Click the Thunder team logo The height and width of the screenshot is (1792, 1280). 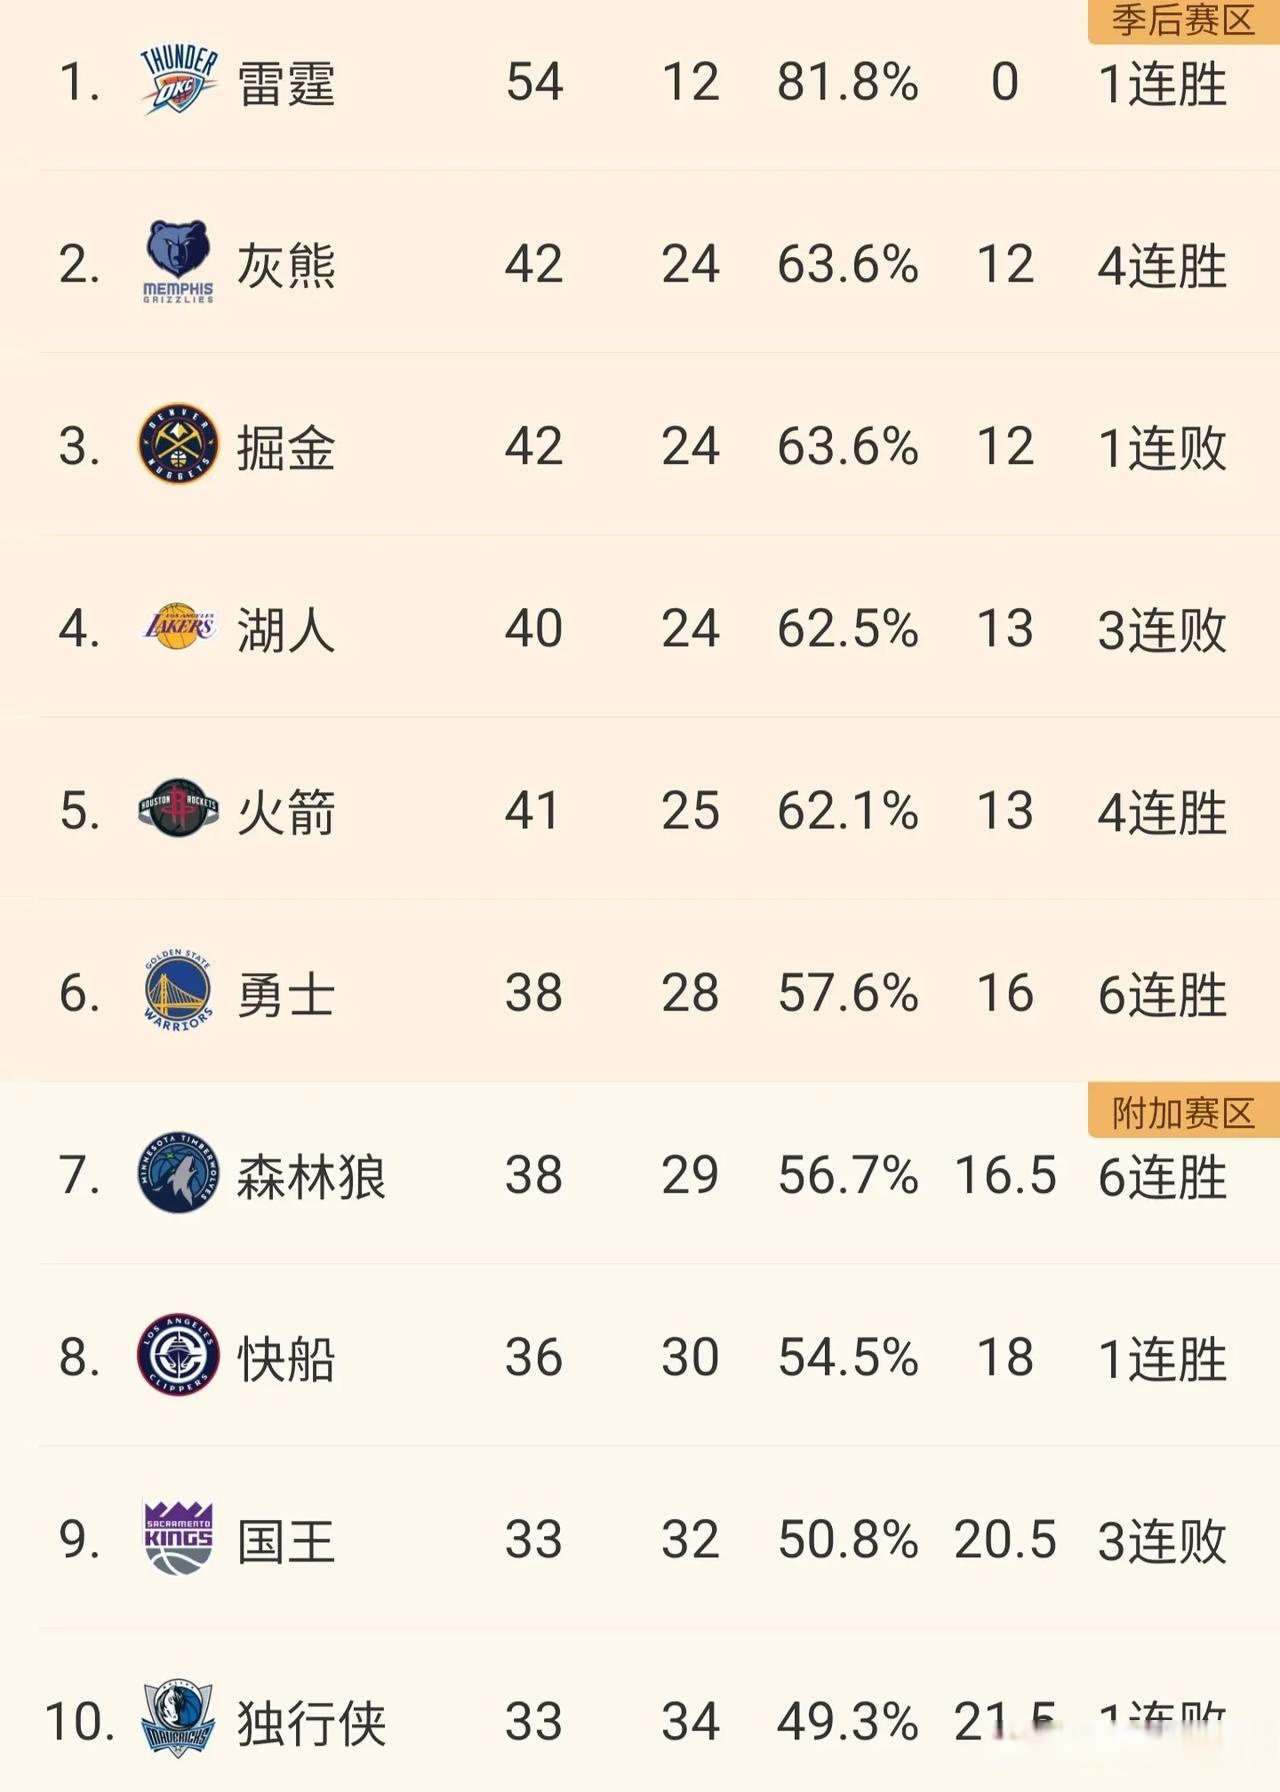176,82
